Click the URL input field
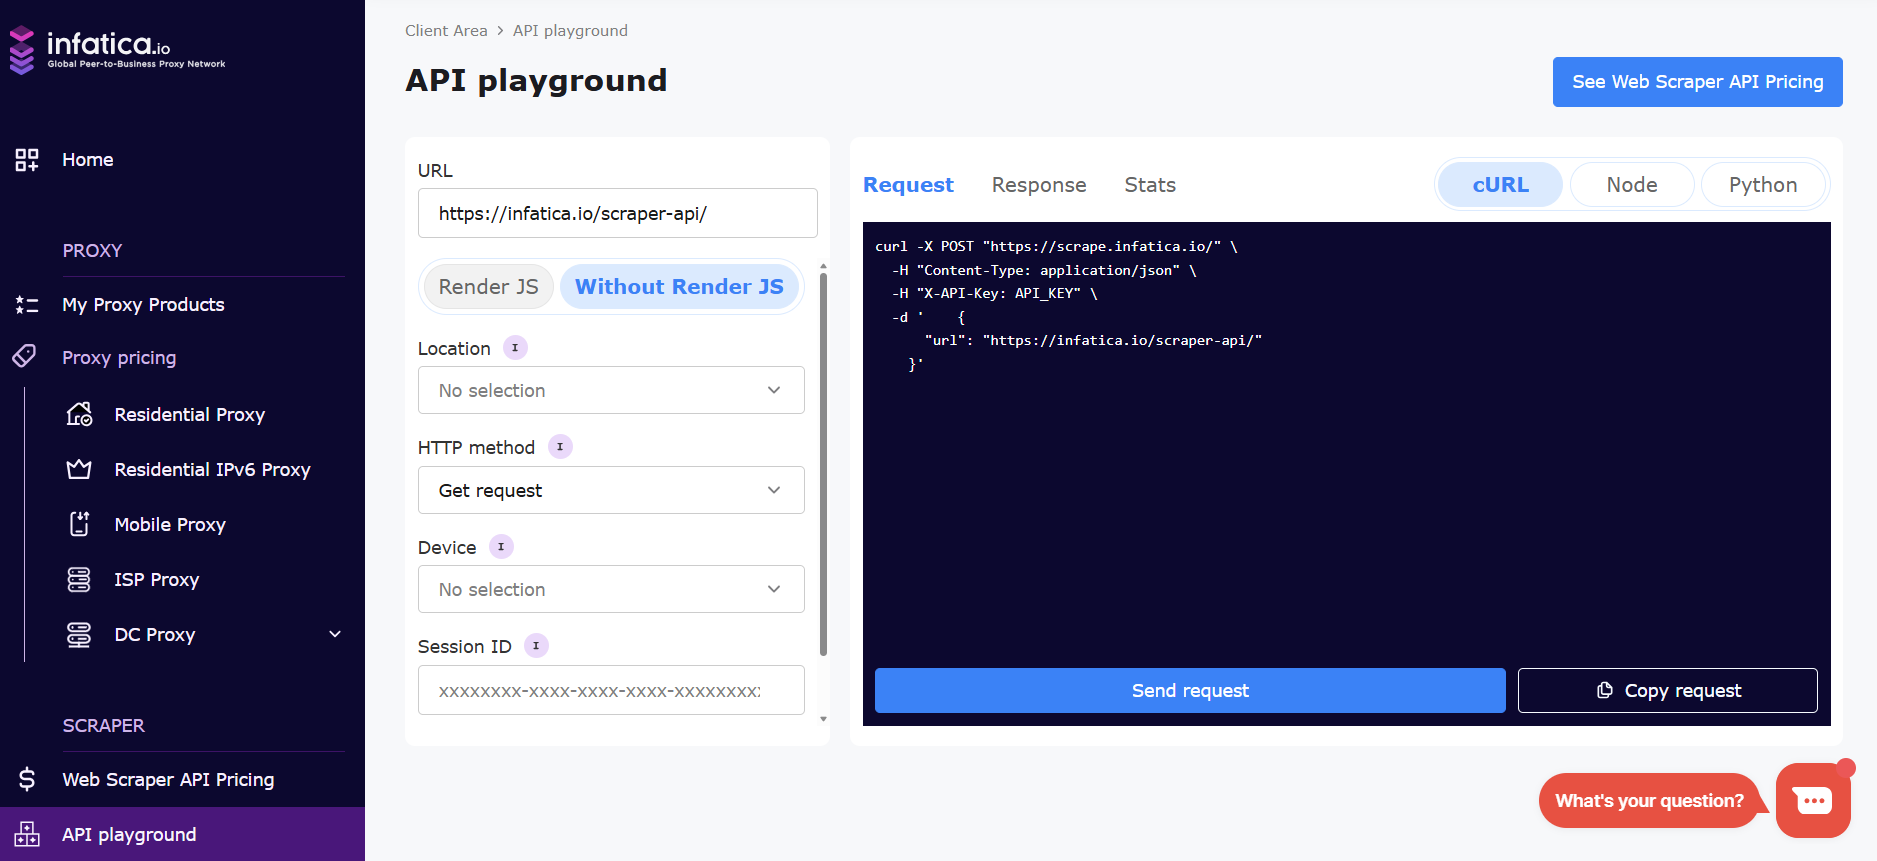 coord(618,213)
